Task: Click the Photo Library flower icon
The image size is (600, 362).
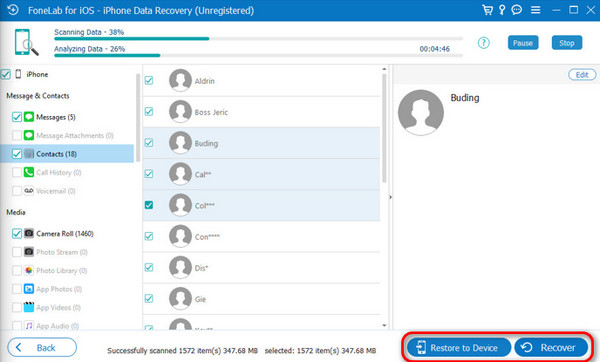Action: click(29, 270)
